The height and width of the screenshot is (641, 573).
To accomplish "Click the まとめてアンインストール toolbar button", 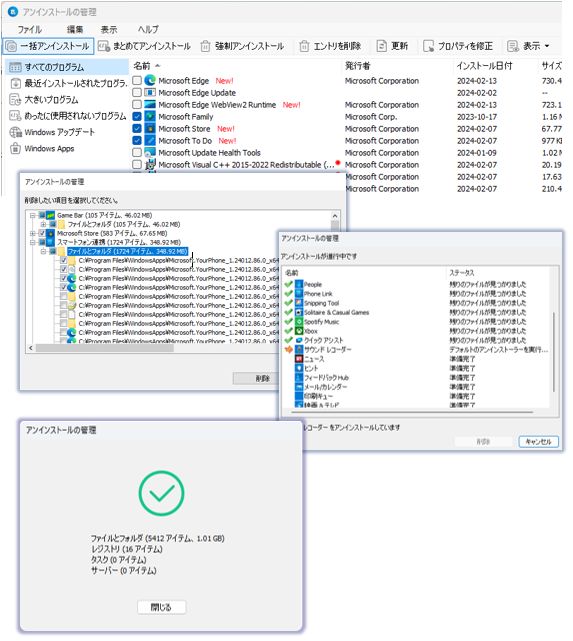I will click(145, 46).
